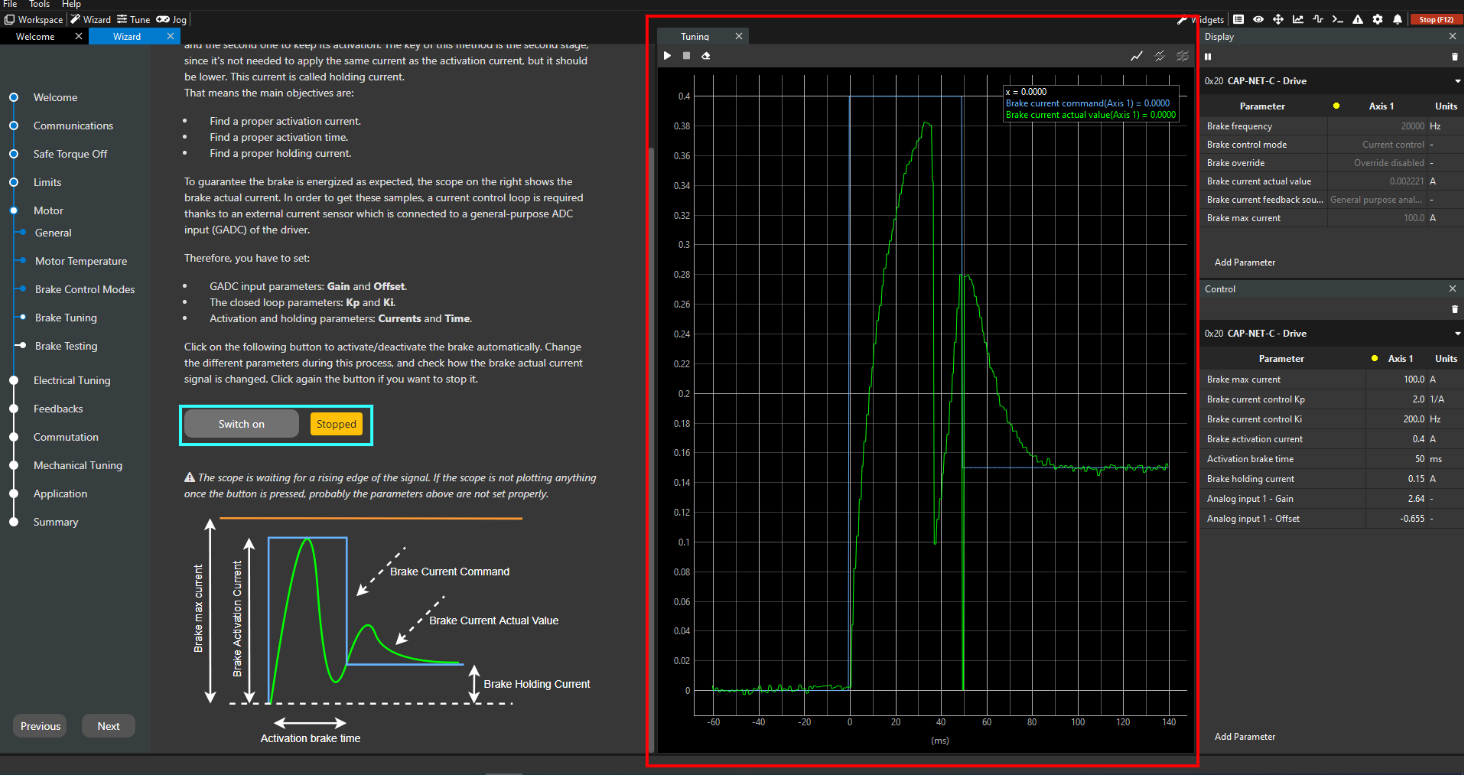This screenshot has height=776, width=1464.
Task: Open the terminal console icon in top toolbar
Action: [x=1338, y=19]
